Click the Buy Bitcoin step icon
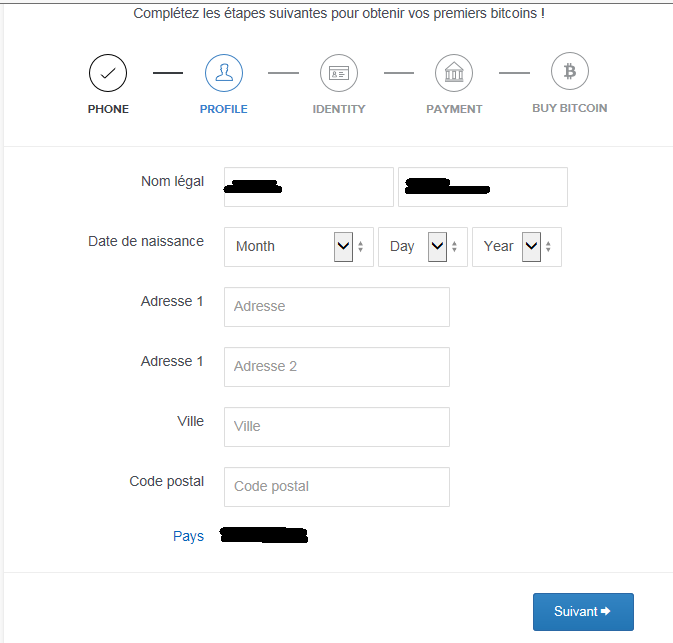 coord(570,71)
